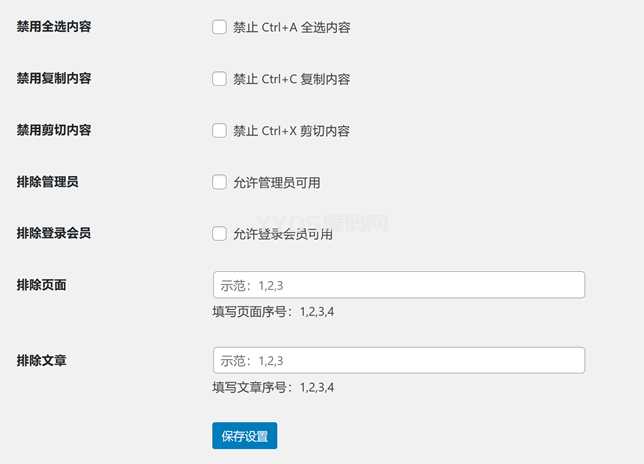644x464 pixels.
Task: Click the 禁用复制内容 row heading
Action: [x=54, y=77]
